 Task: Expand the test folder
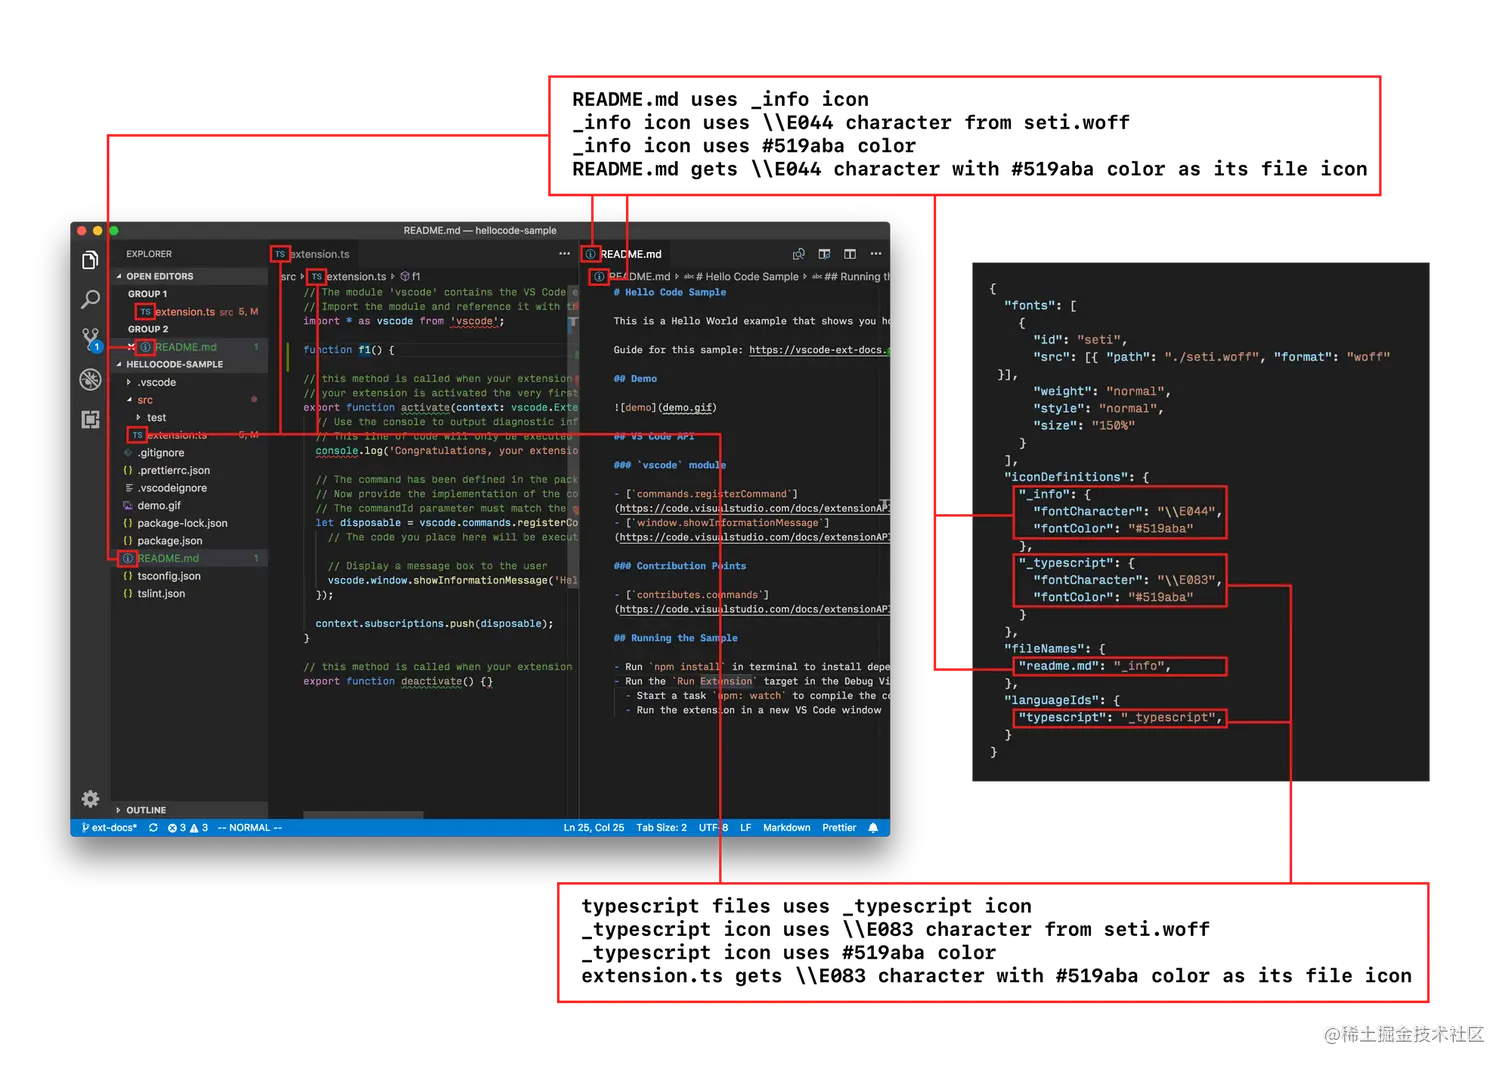(190, 418)
